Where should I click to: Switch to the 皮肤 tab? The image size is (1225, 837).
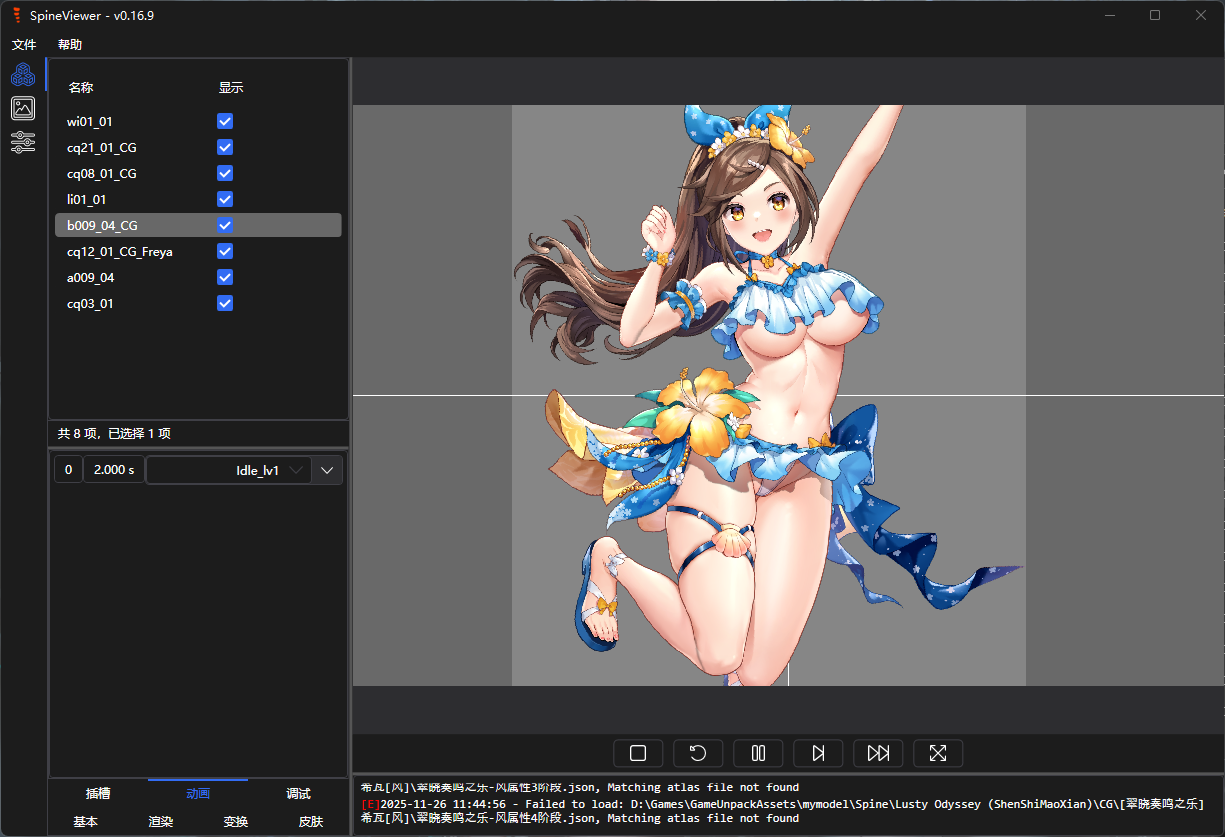coord(310,822)
